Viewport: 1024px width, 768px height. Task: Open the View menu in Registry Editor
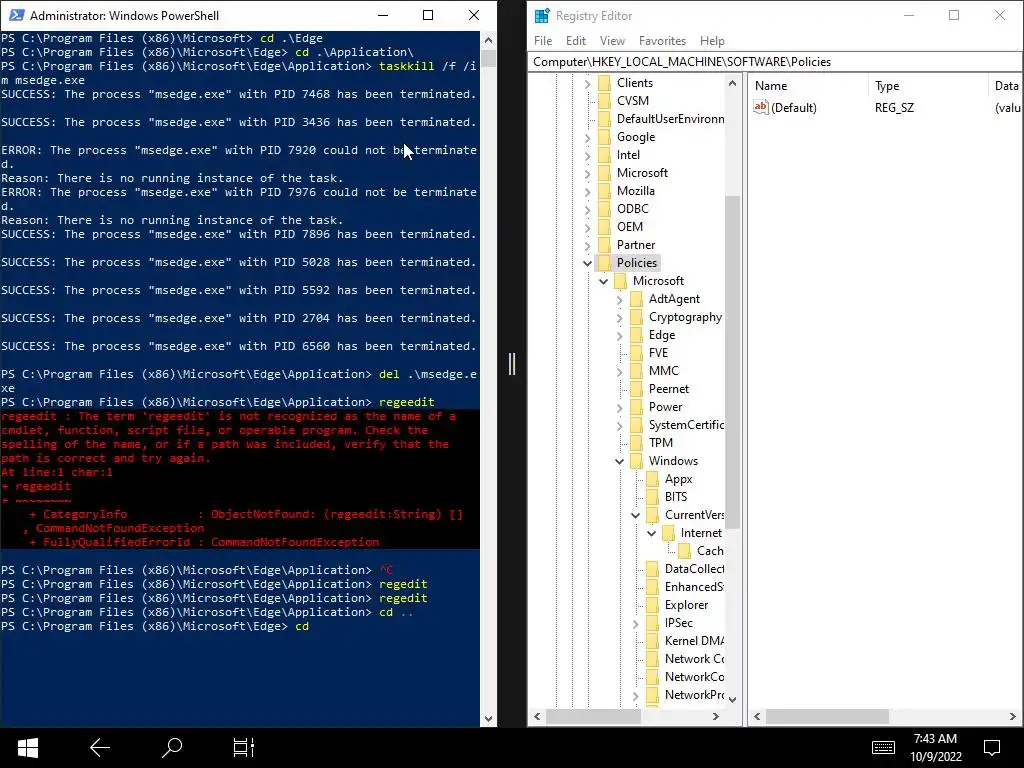[x=612, y=40]
